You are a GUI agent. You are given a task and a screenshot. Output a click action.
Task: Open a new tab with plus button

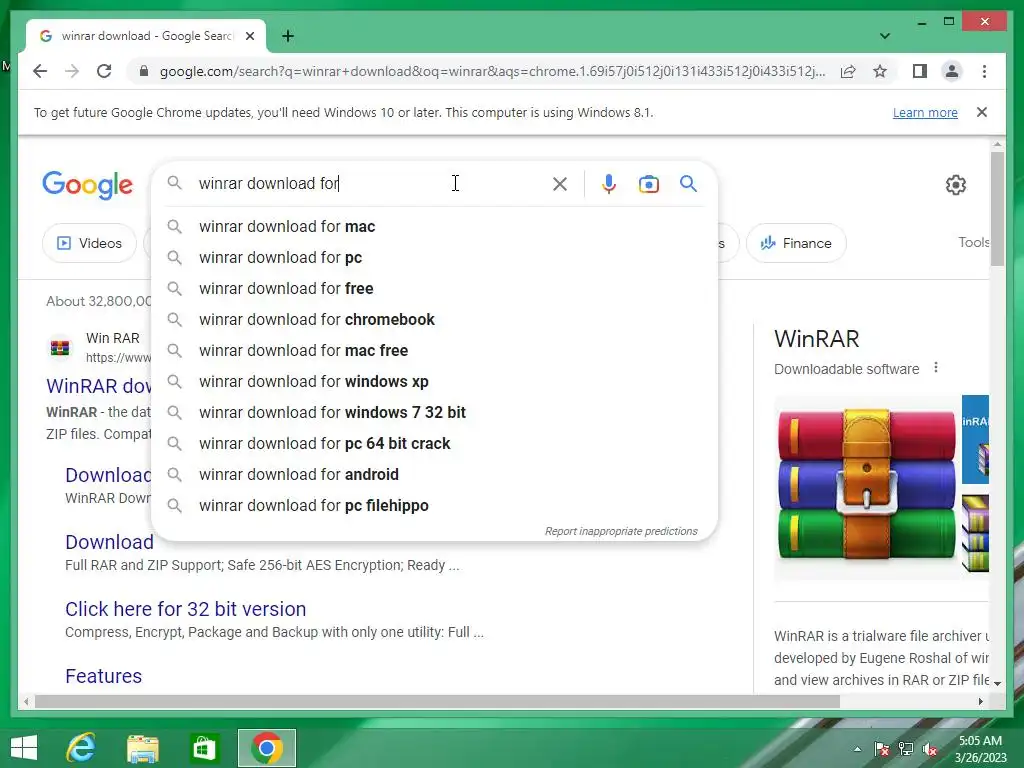[287, 36]
